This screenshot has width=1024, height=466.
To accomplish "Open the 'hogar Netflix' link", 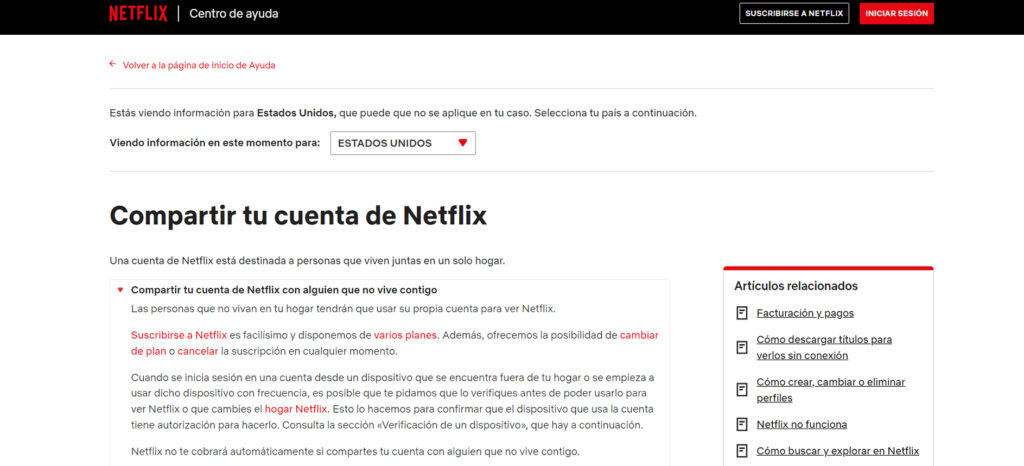I will (x=296, y=409).
